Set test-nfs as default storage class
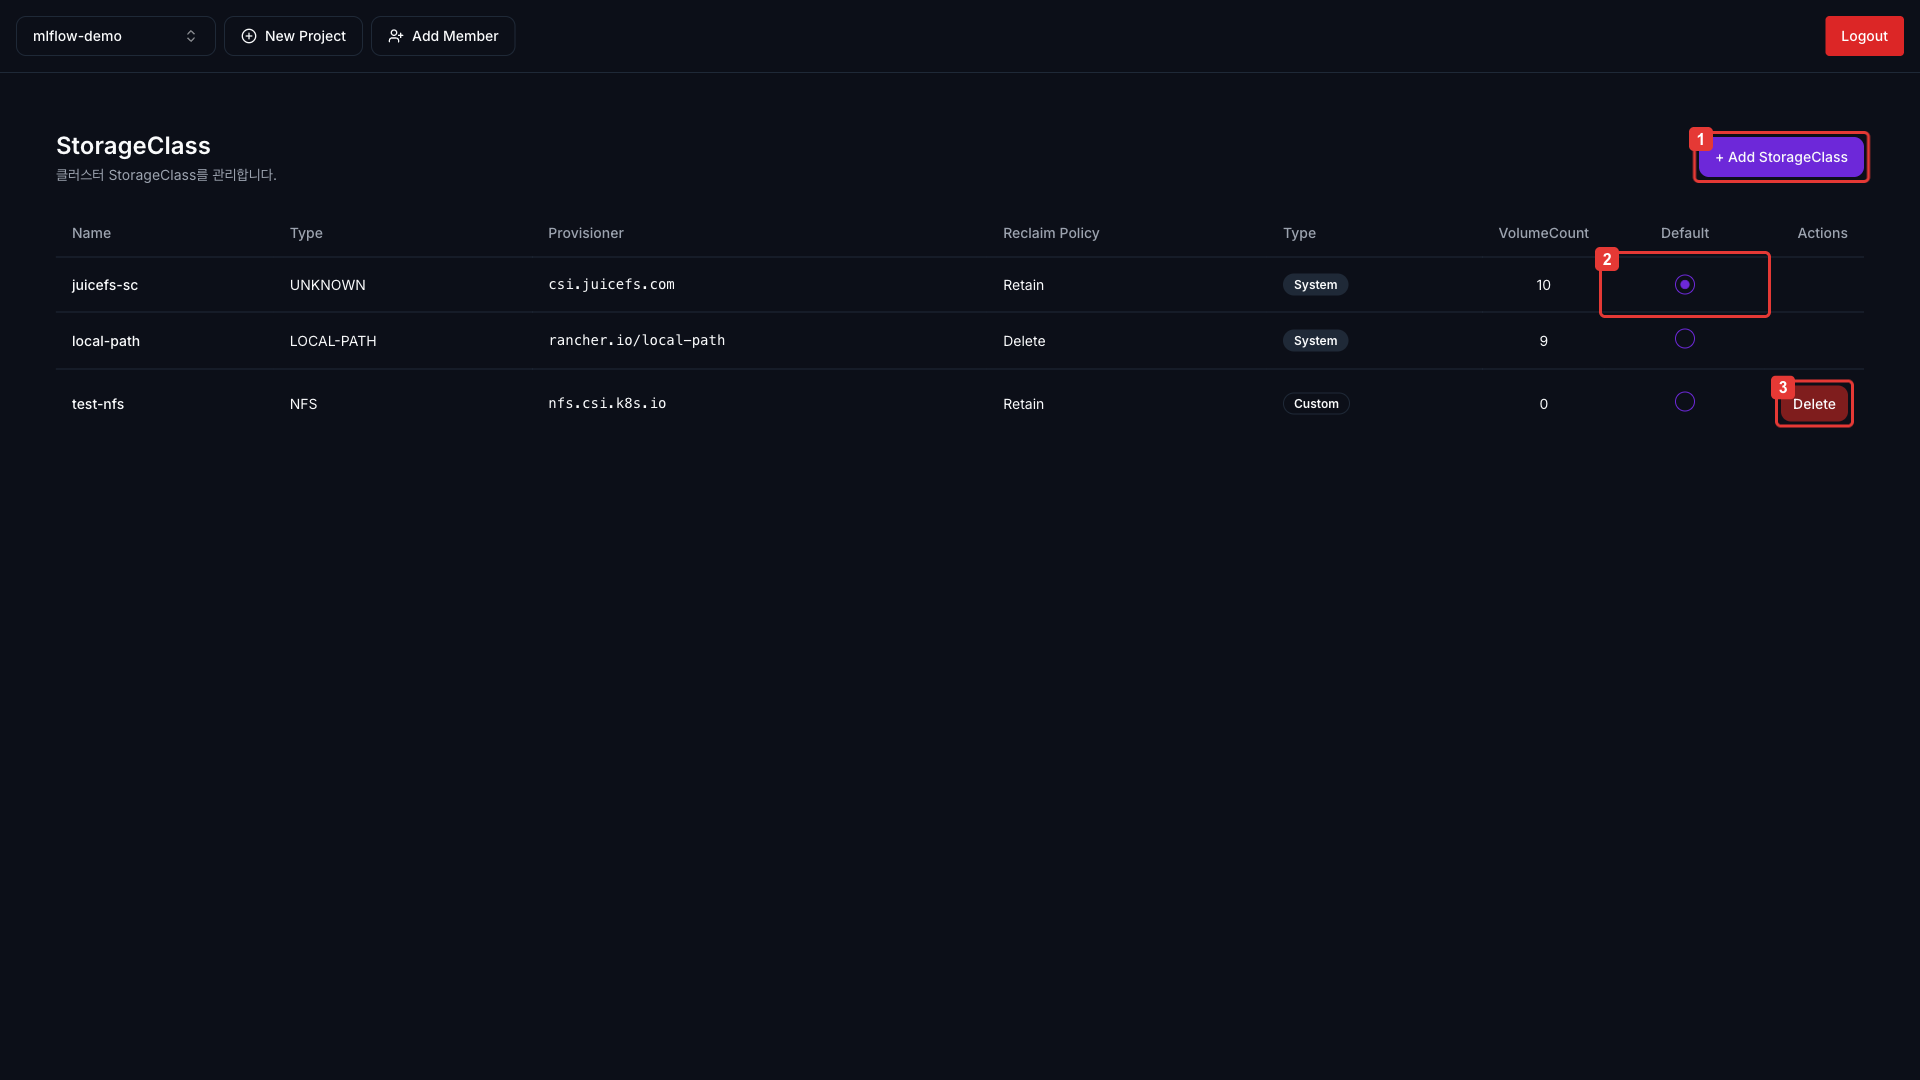The height and width of the screenshot is (1080, 1920). [x=1684, y=402]
